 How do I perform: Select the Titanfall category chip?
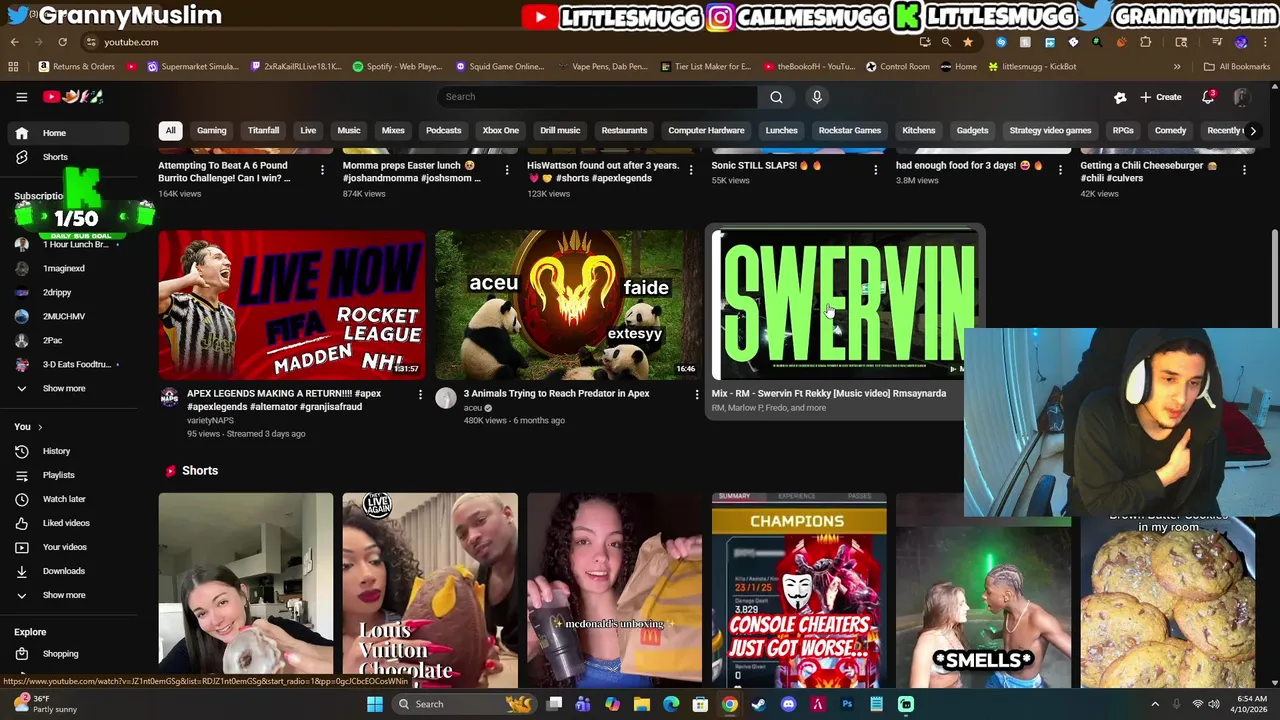tap(263, 130)
